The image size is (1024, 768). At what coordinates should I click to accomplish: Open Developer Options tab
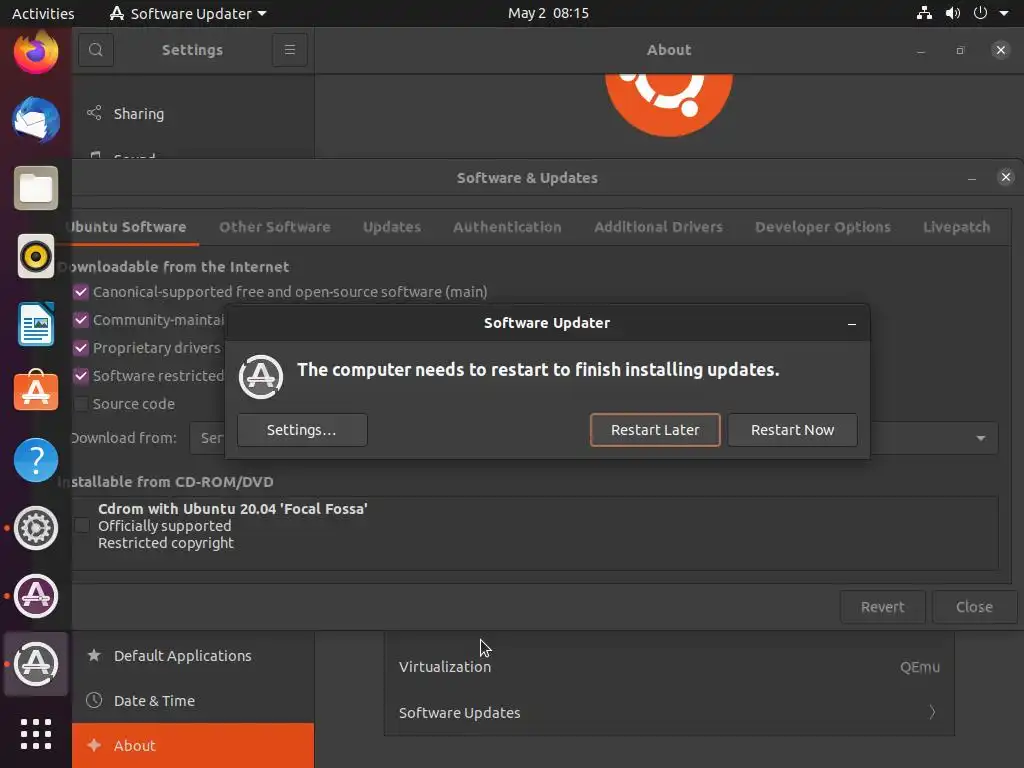click(x=823, y=227)
